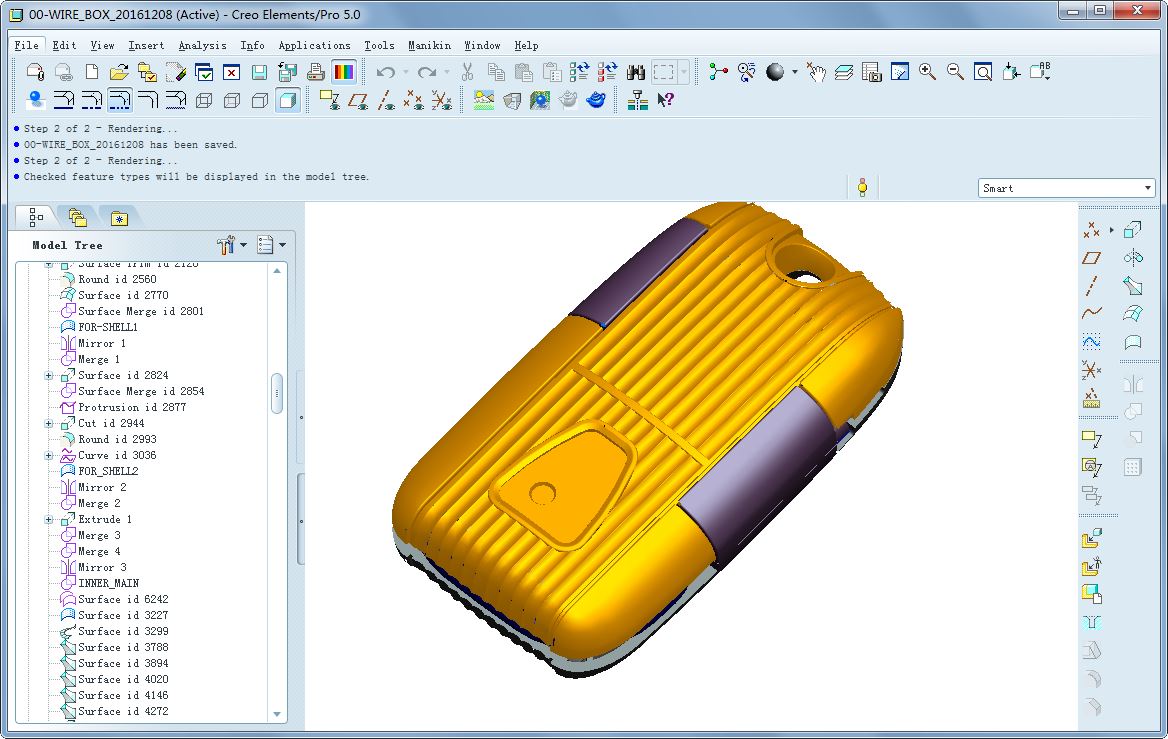Print the model using printer icon
Image resolution: width=1168 pixels, height=739 pixels.
pyautogui.click(x=315, y=72)
